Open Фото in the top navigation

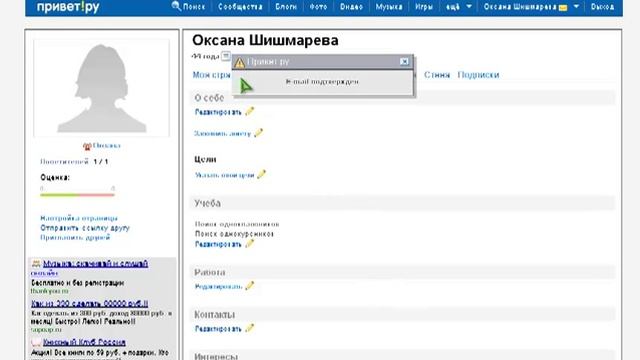(318, 7)
